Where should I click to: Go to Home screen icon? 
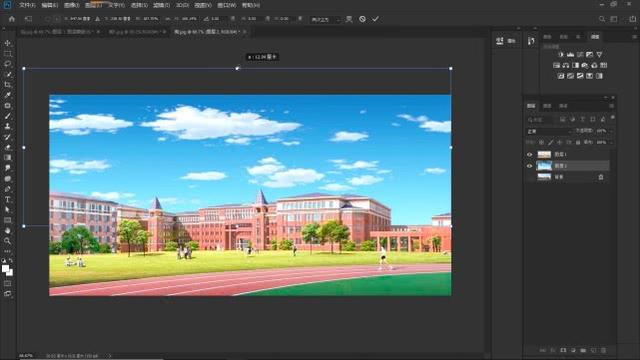point(11,19)
